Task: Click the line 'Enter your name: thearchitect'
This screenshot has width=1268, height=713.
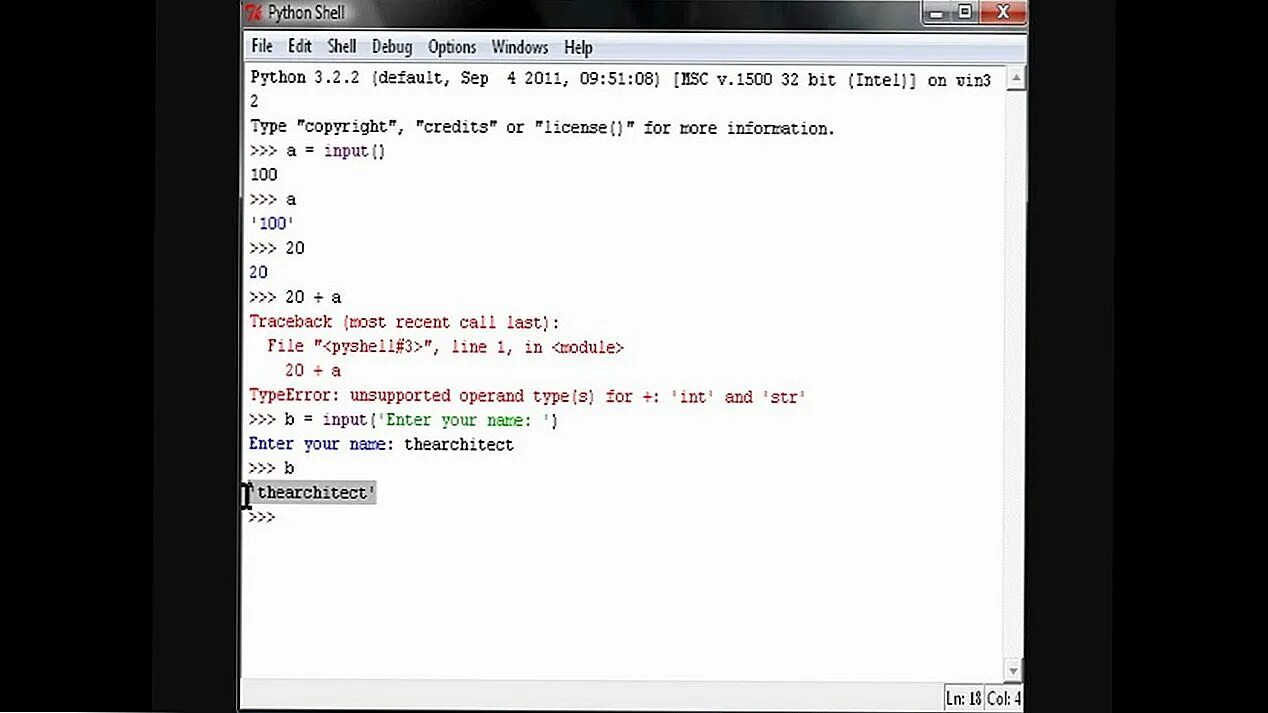Action: [381, 444]
